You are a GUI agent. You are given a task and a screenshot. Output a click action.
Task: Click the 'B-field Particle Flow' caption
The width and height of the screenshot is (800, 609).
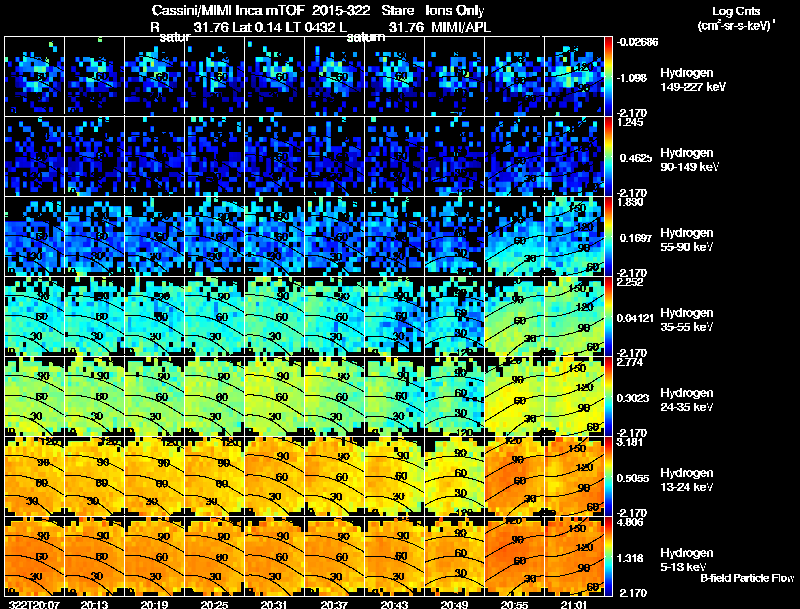[747, 578]
